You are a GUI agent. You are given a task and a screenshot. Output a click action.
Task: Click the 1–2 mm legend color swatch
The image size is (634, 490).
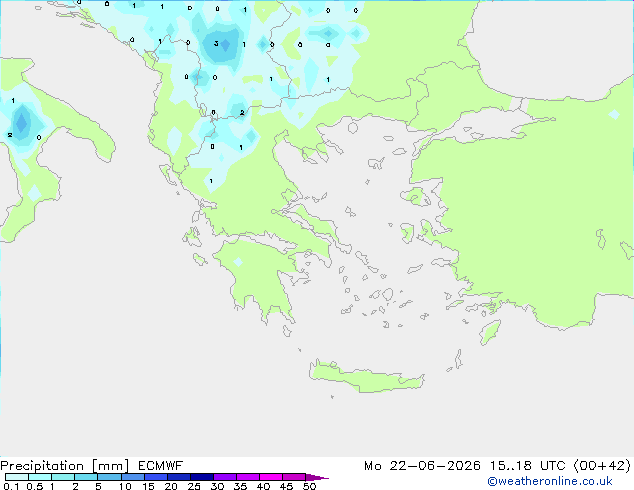coord(63,477)
